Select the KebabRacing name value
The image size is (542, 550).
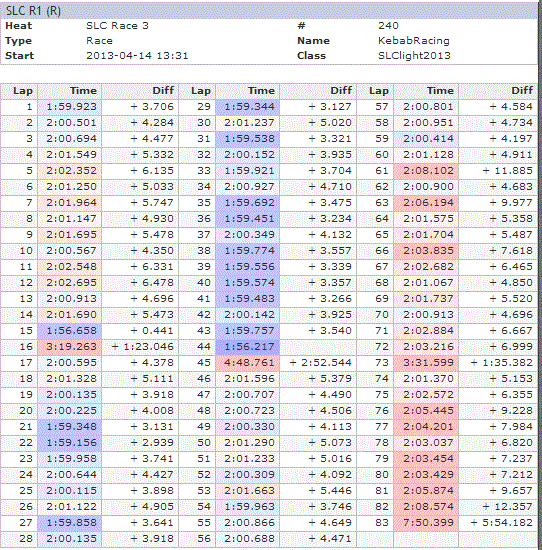point(414,41)
